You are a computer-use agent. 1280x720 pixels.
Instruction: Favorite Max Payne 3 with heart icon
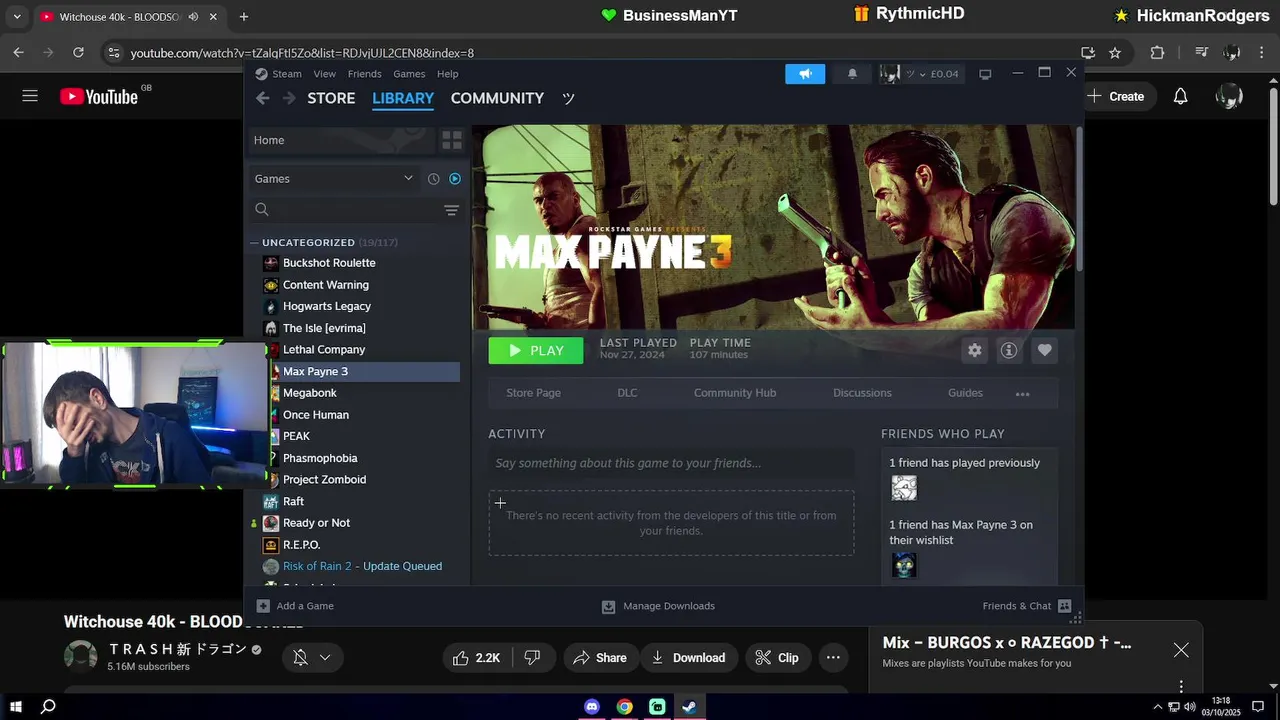(x=1044, y=350)
